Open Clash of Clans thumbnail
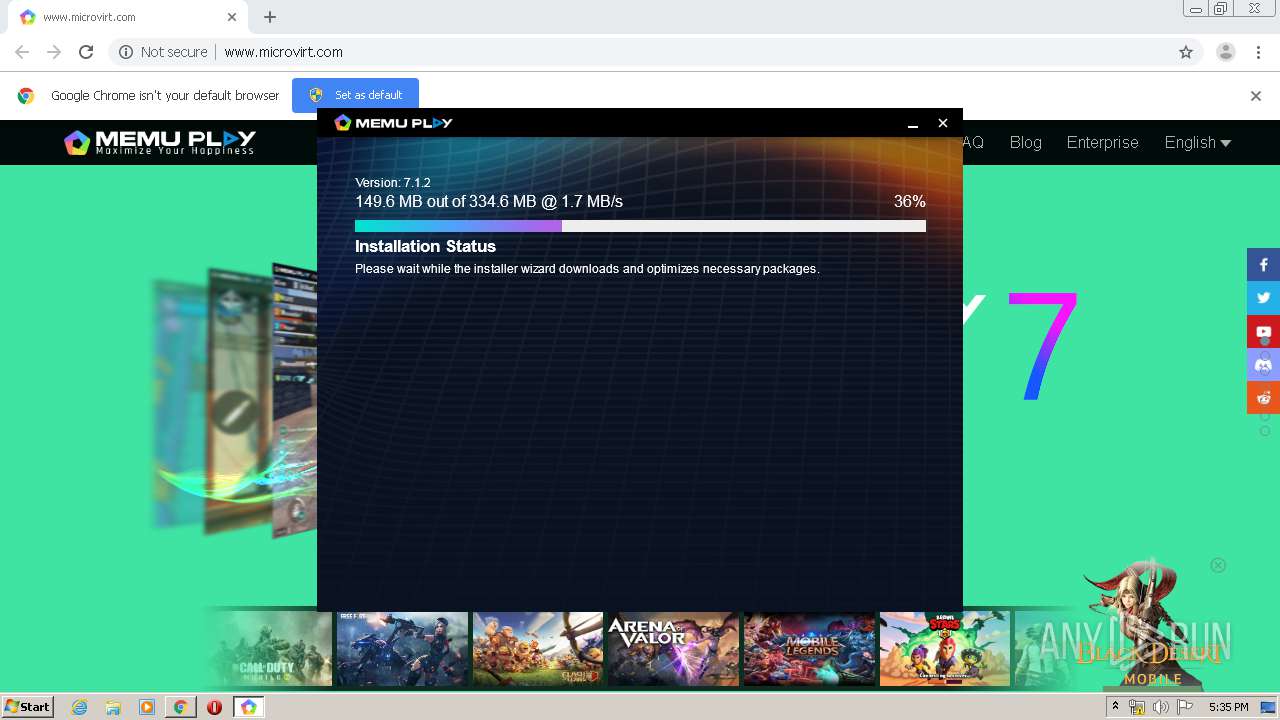Screen dimensions: 1280x720 coord(538,649)
